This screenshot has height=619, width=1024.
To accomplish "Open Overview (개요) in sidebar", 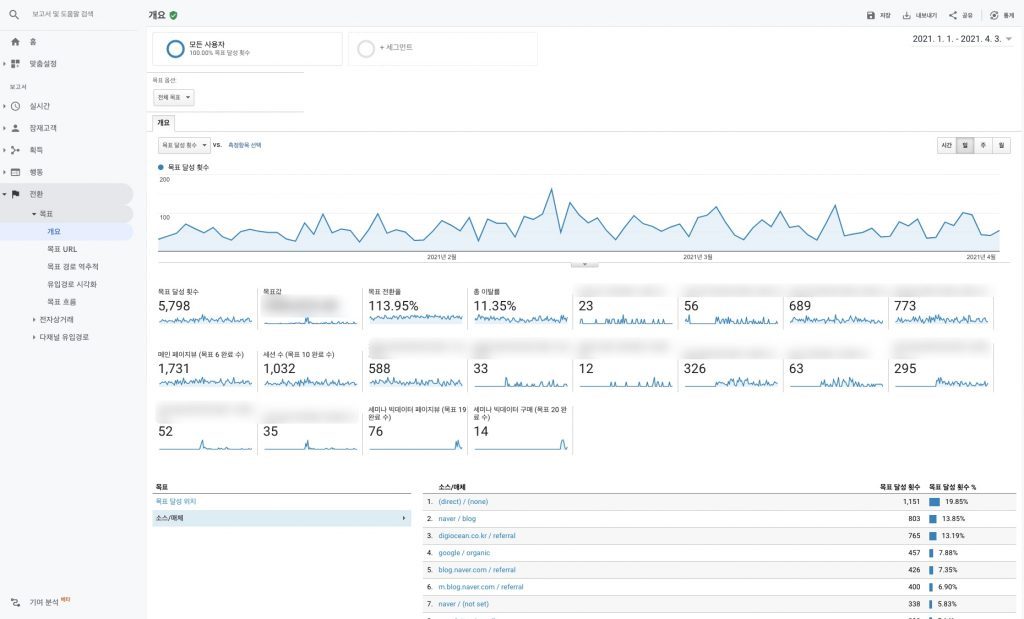I will click(x=54, y=231).
